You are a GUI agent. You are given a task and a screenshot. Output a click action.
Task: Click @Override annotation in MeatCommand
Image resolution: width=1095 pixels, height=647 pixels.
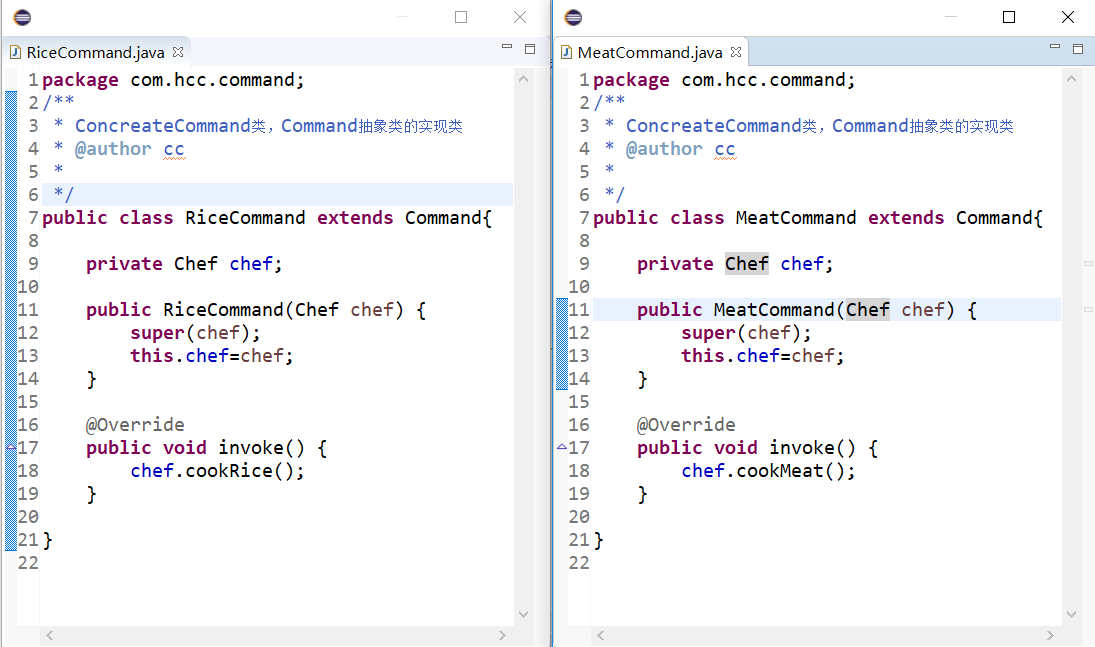[686, 425]
